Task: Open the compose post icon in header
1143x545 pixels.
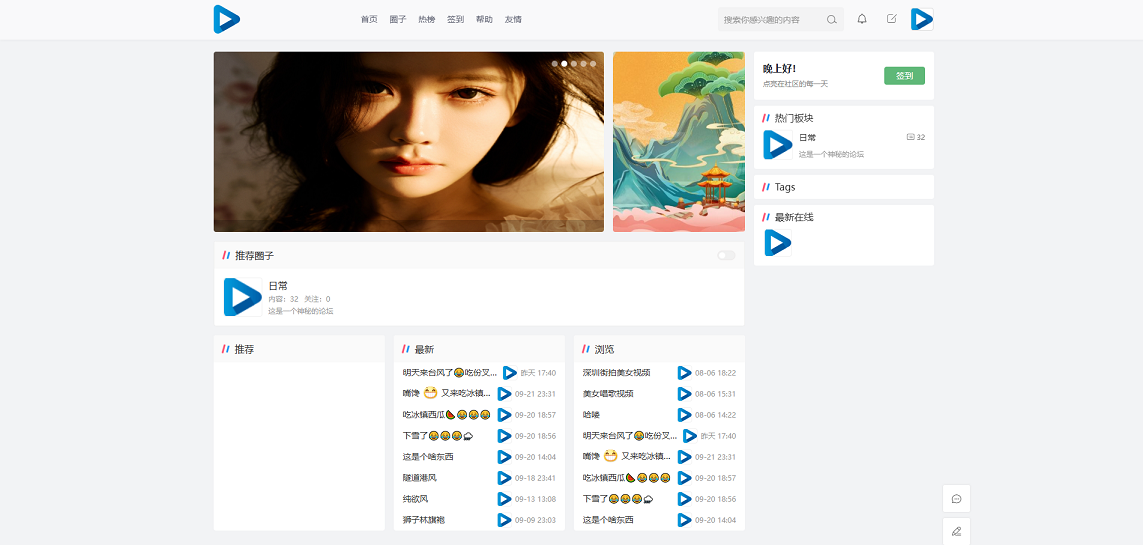Action: click(x=891, y=19)
